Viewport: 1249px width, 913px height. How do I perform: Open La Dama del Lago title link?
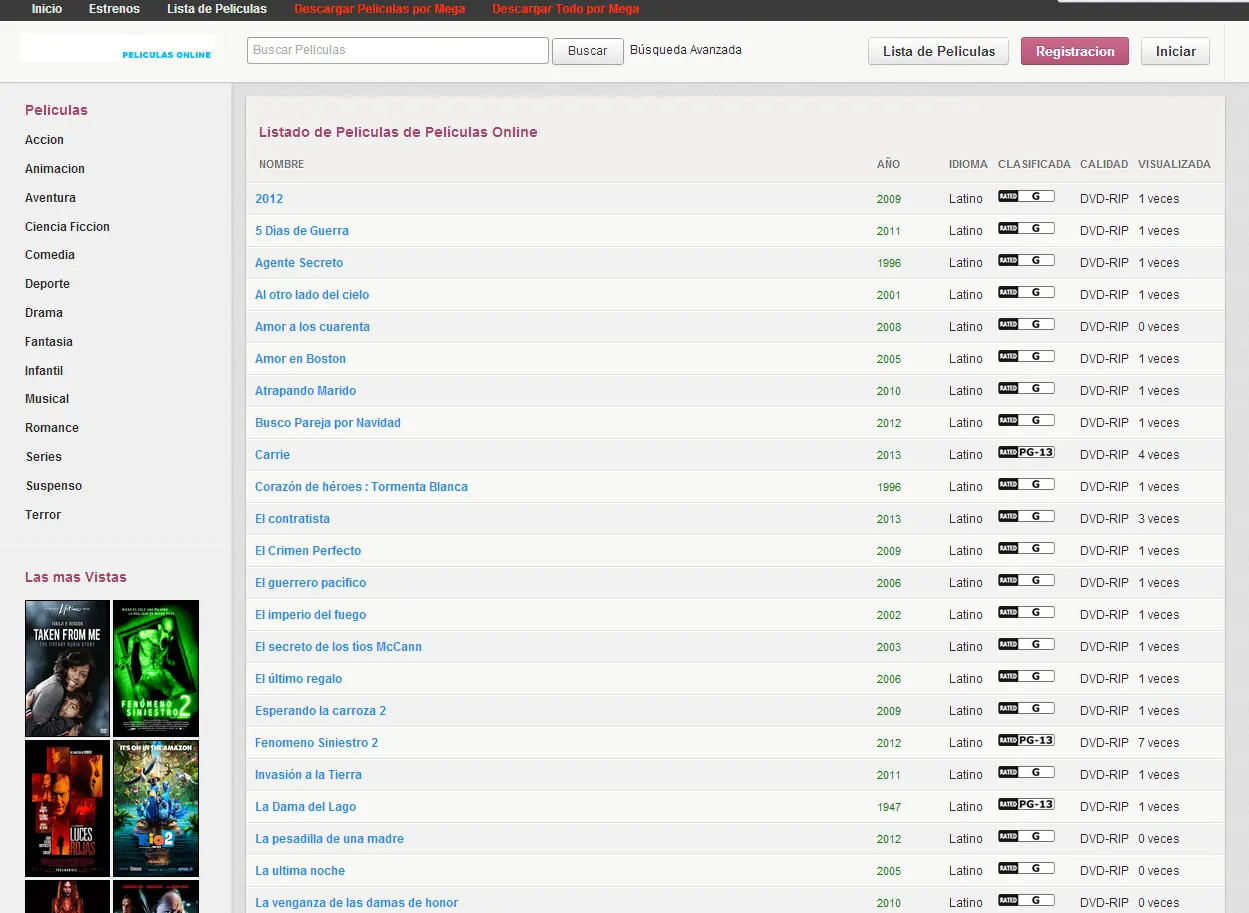305,807
